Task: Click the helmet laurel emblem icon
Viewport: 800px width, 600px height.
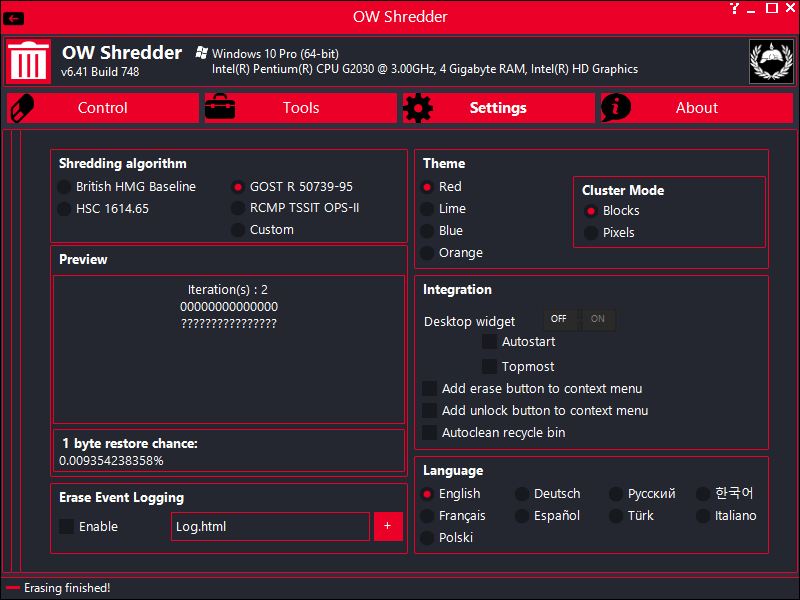Action: (x=771, y=61)
